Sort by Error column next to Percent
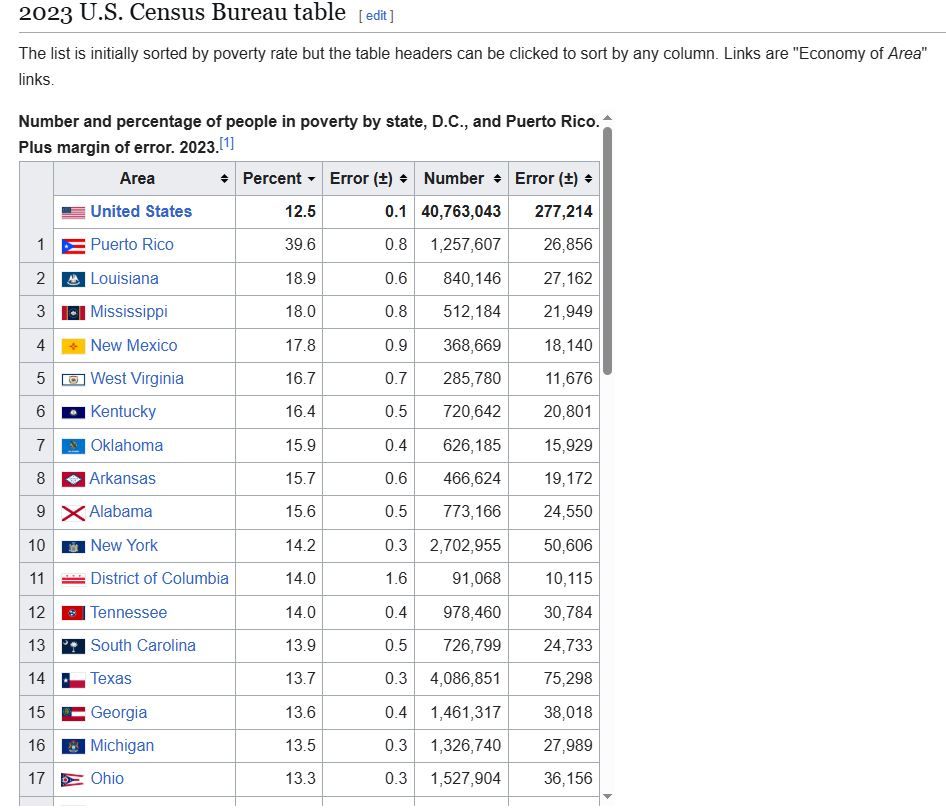 click(x=368, y=179)
